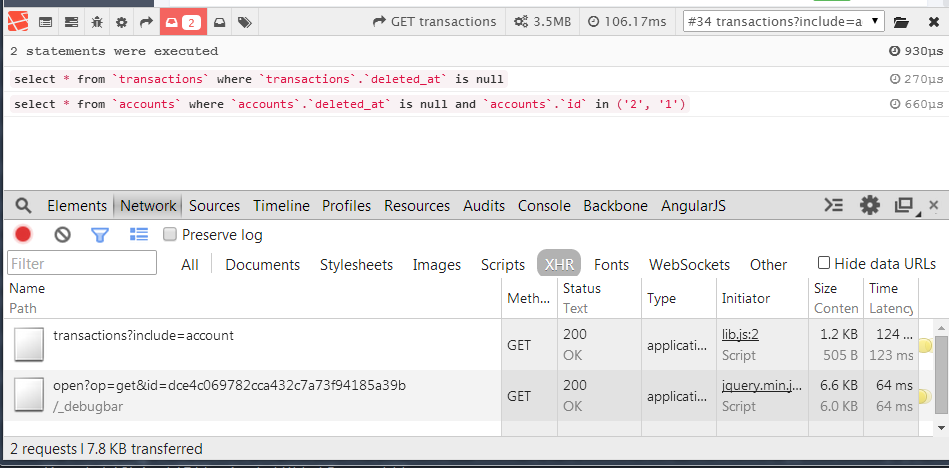Open the debugbar folder icon
Viewport: 949px width, 468px height.
pos(901,21)
